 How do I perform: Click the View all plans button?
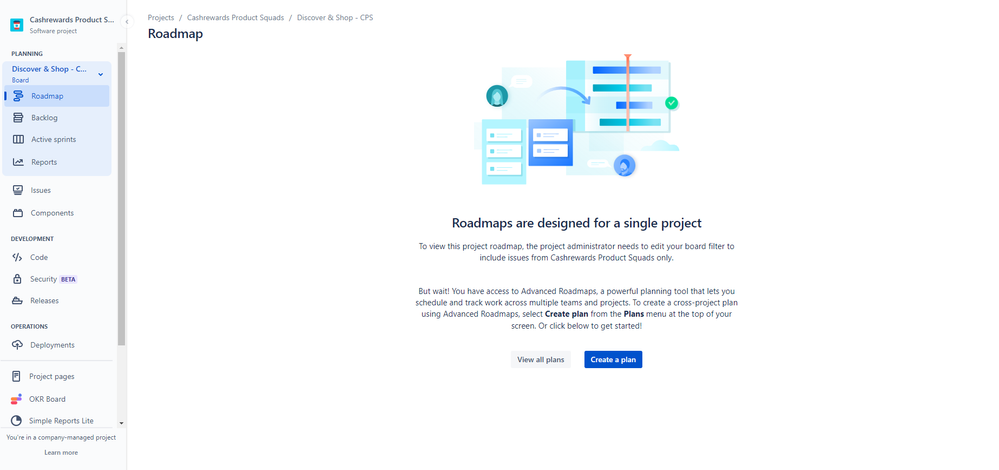coord(540,360)
